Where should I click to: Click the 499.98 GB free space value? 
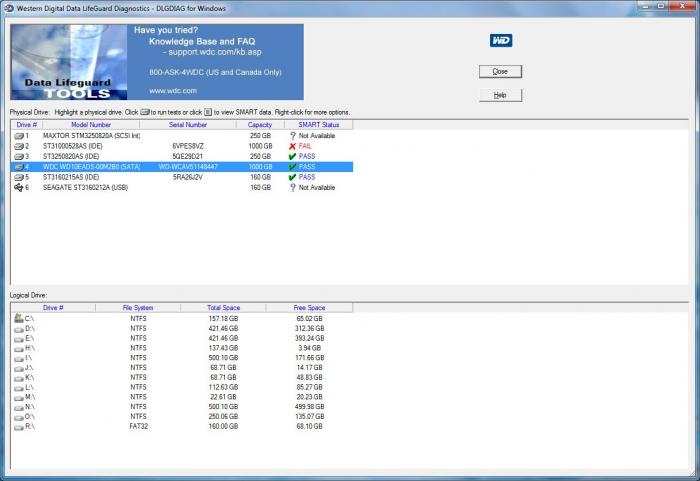(309, 407)
